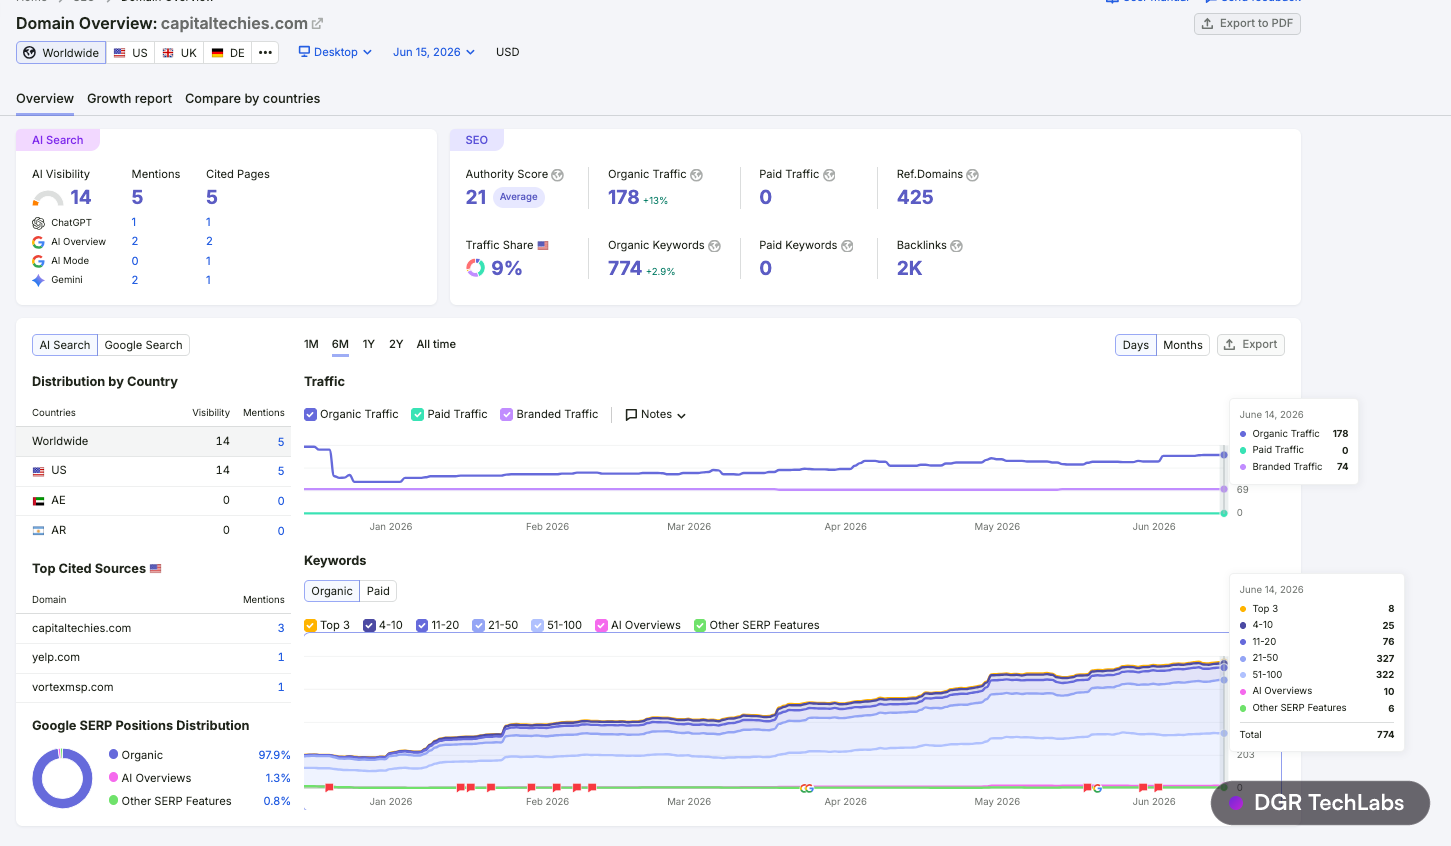Select AI Search distribution tab
The width and height of the screenshot is (1451, 846).
[65, 345]
